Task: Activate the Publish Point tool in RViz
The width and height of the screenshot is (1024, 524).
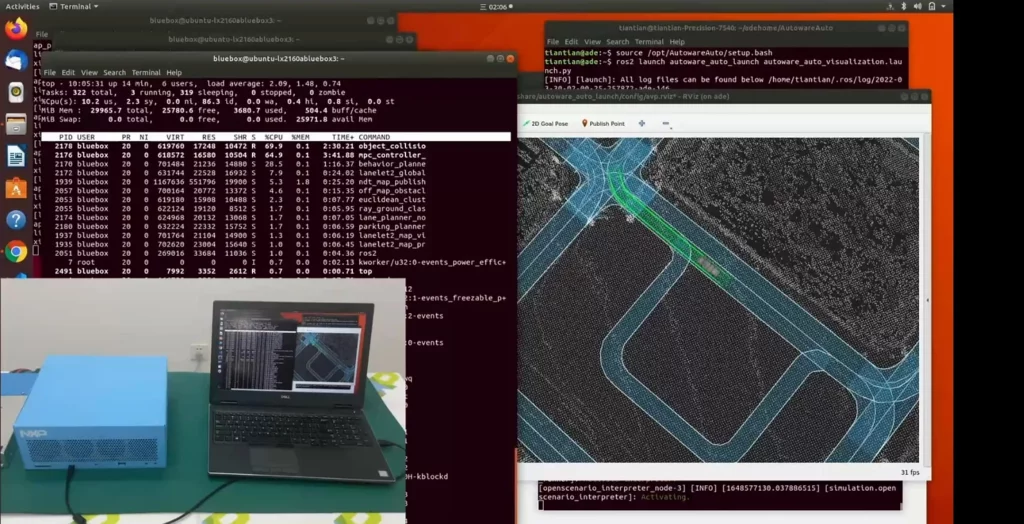Action: click(602, 123)
